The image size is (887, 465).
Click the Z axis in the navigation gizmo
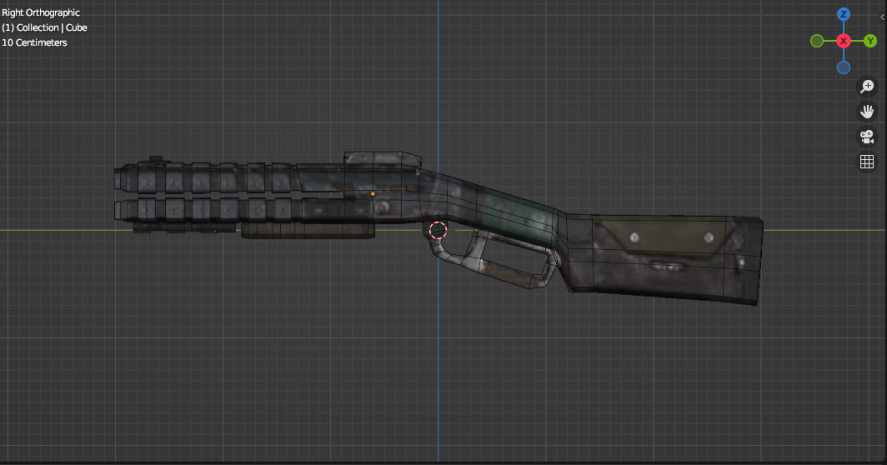coord(843,14)
